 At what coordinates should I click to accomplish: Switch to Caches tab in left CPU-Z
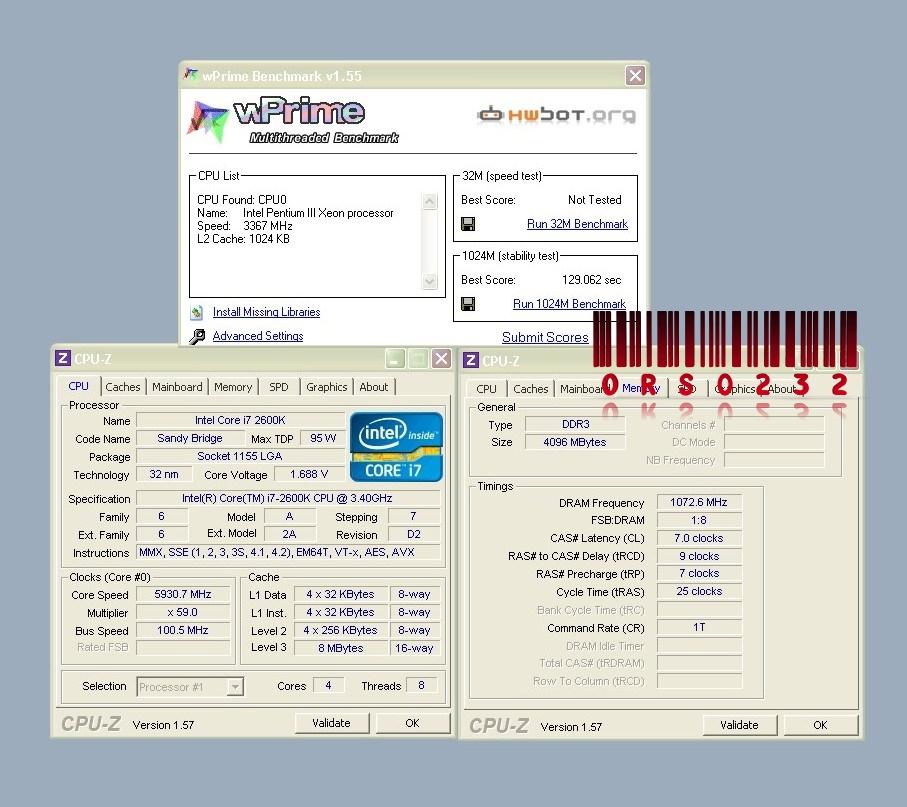coord(123,387)
